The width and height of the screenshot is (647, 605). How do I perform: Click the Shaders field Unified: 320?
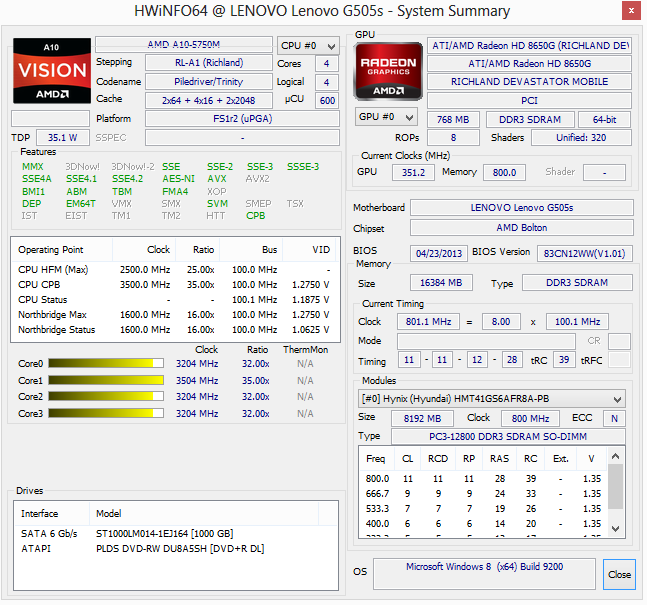click(581, 138)
